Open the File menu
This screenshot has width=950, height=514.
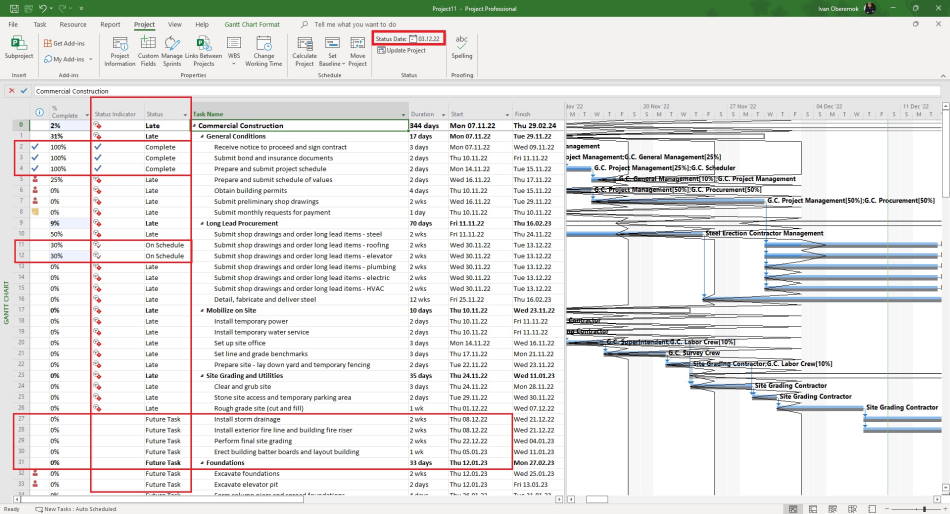pos(13,24)
